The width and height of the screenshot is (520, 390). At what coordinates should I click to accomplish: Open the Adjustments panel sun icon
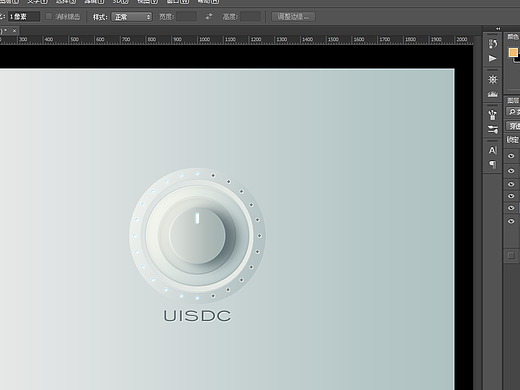coord(493,80)
